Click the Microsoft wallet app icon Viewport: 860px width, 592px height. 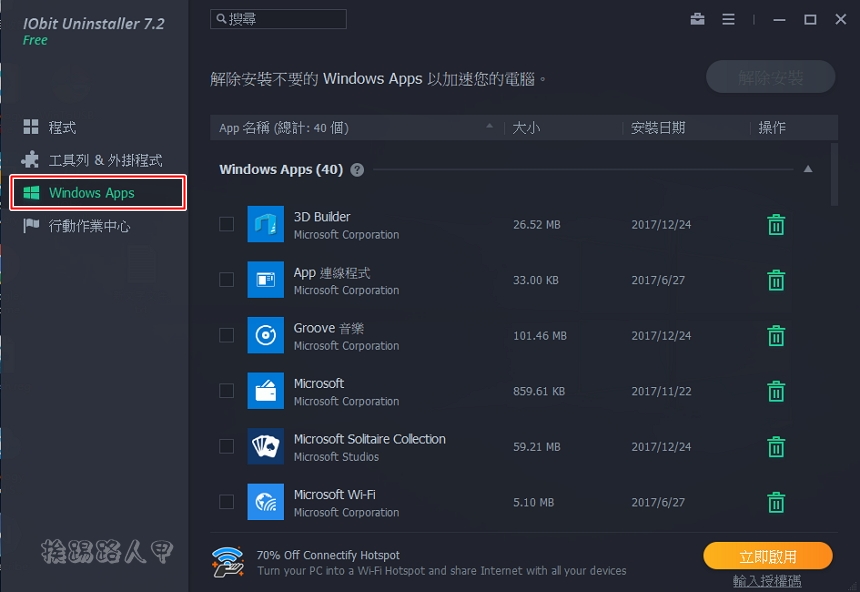(x=265, y=391)
